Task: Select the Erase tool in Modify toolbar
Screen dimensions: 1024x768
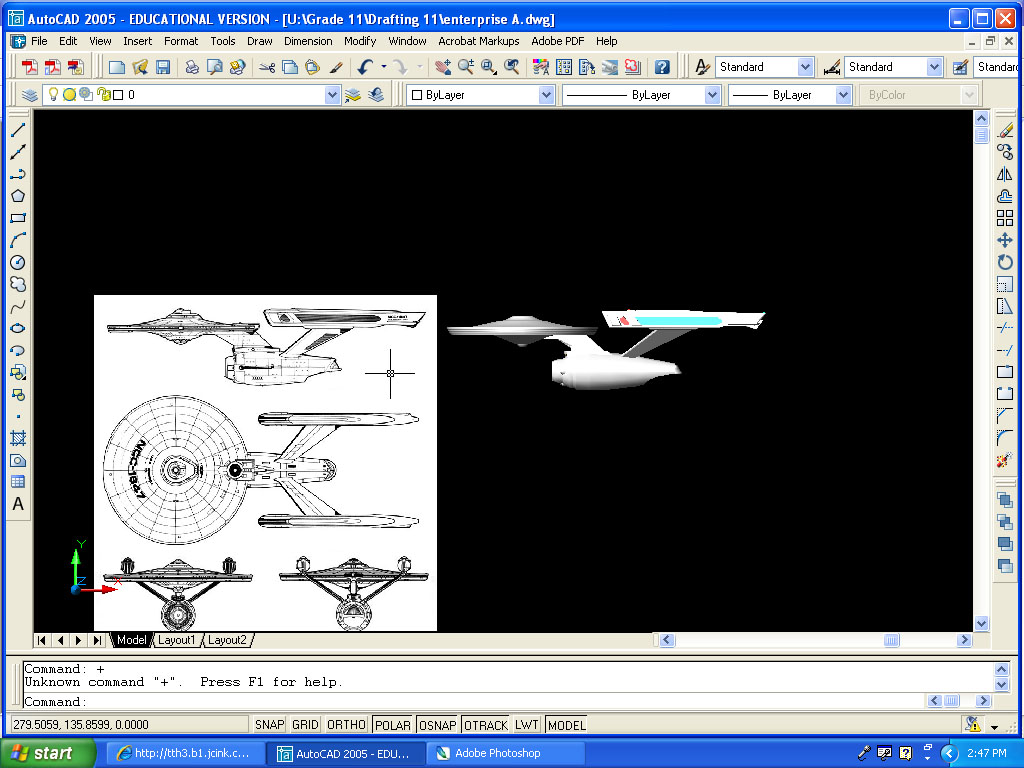Action: coord(1005,130)
